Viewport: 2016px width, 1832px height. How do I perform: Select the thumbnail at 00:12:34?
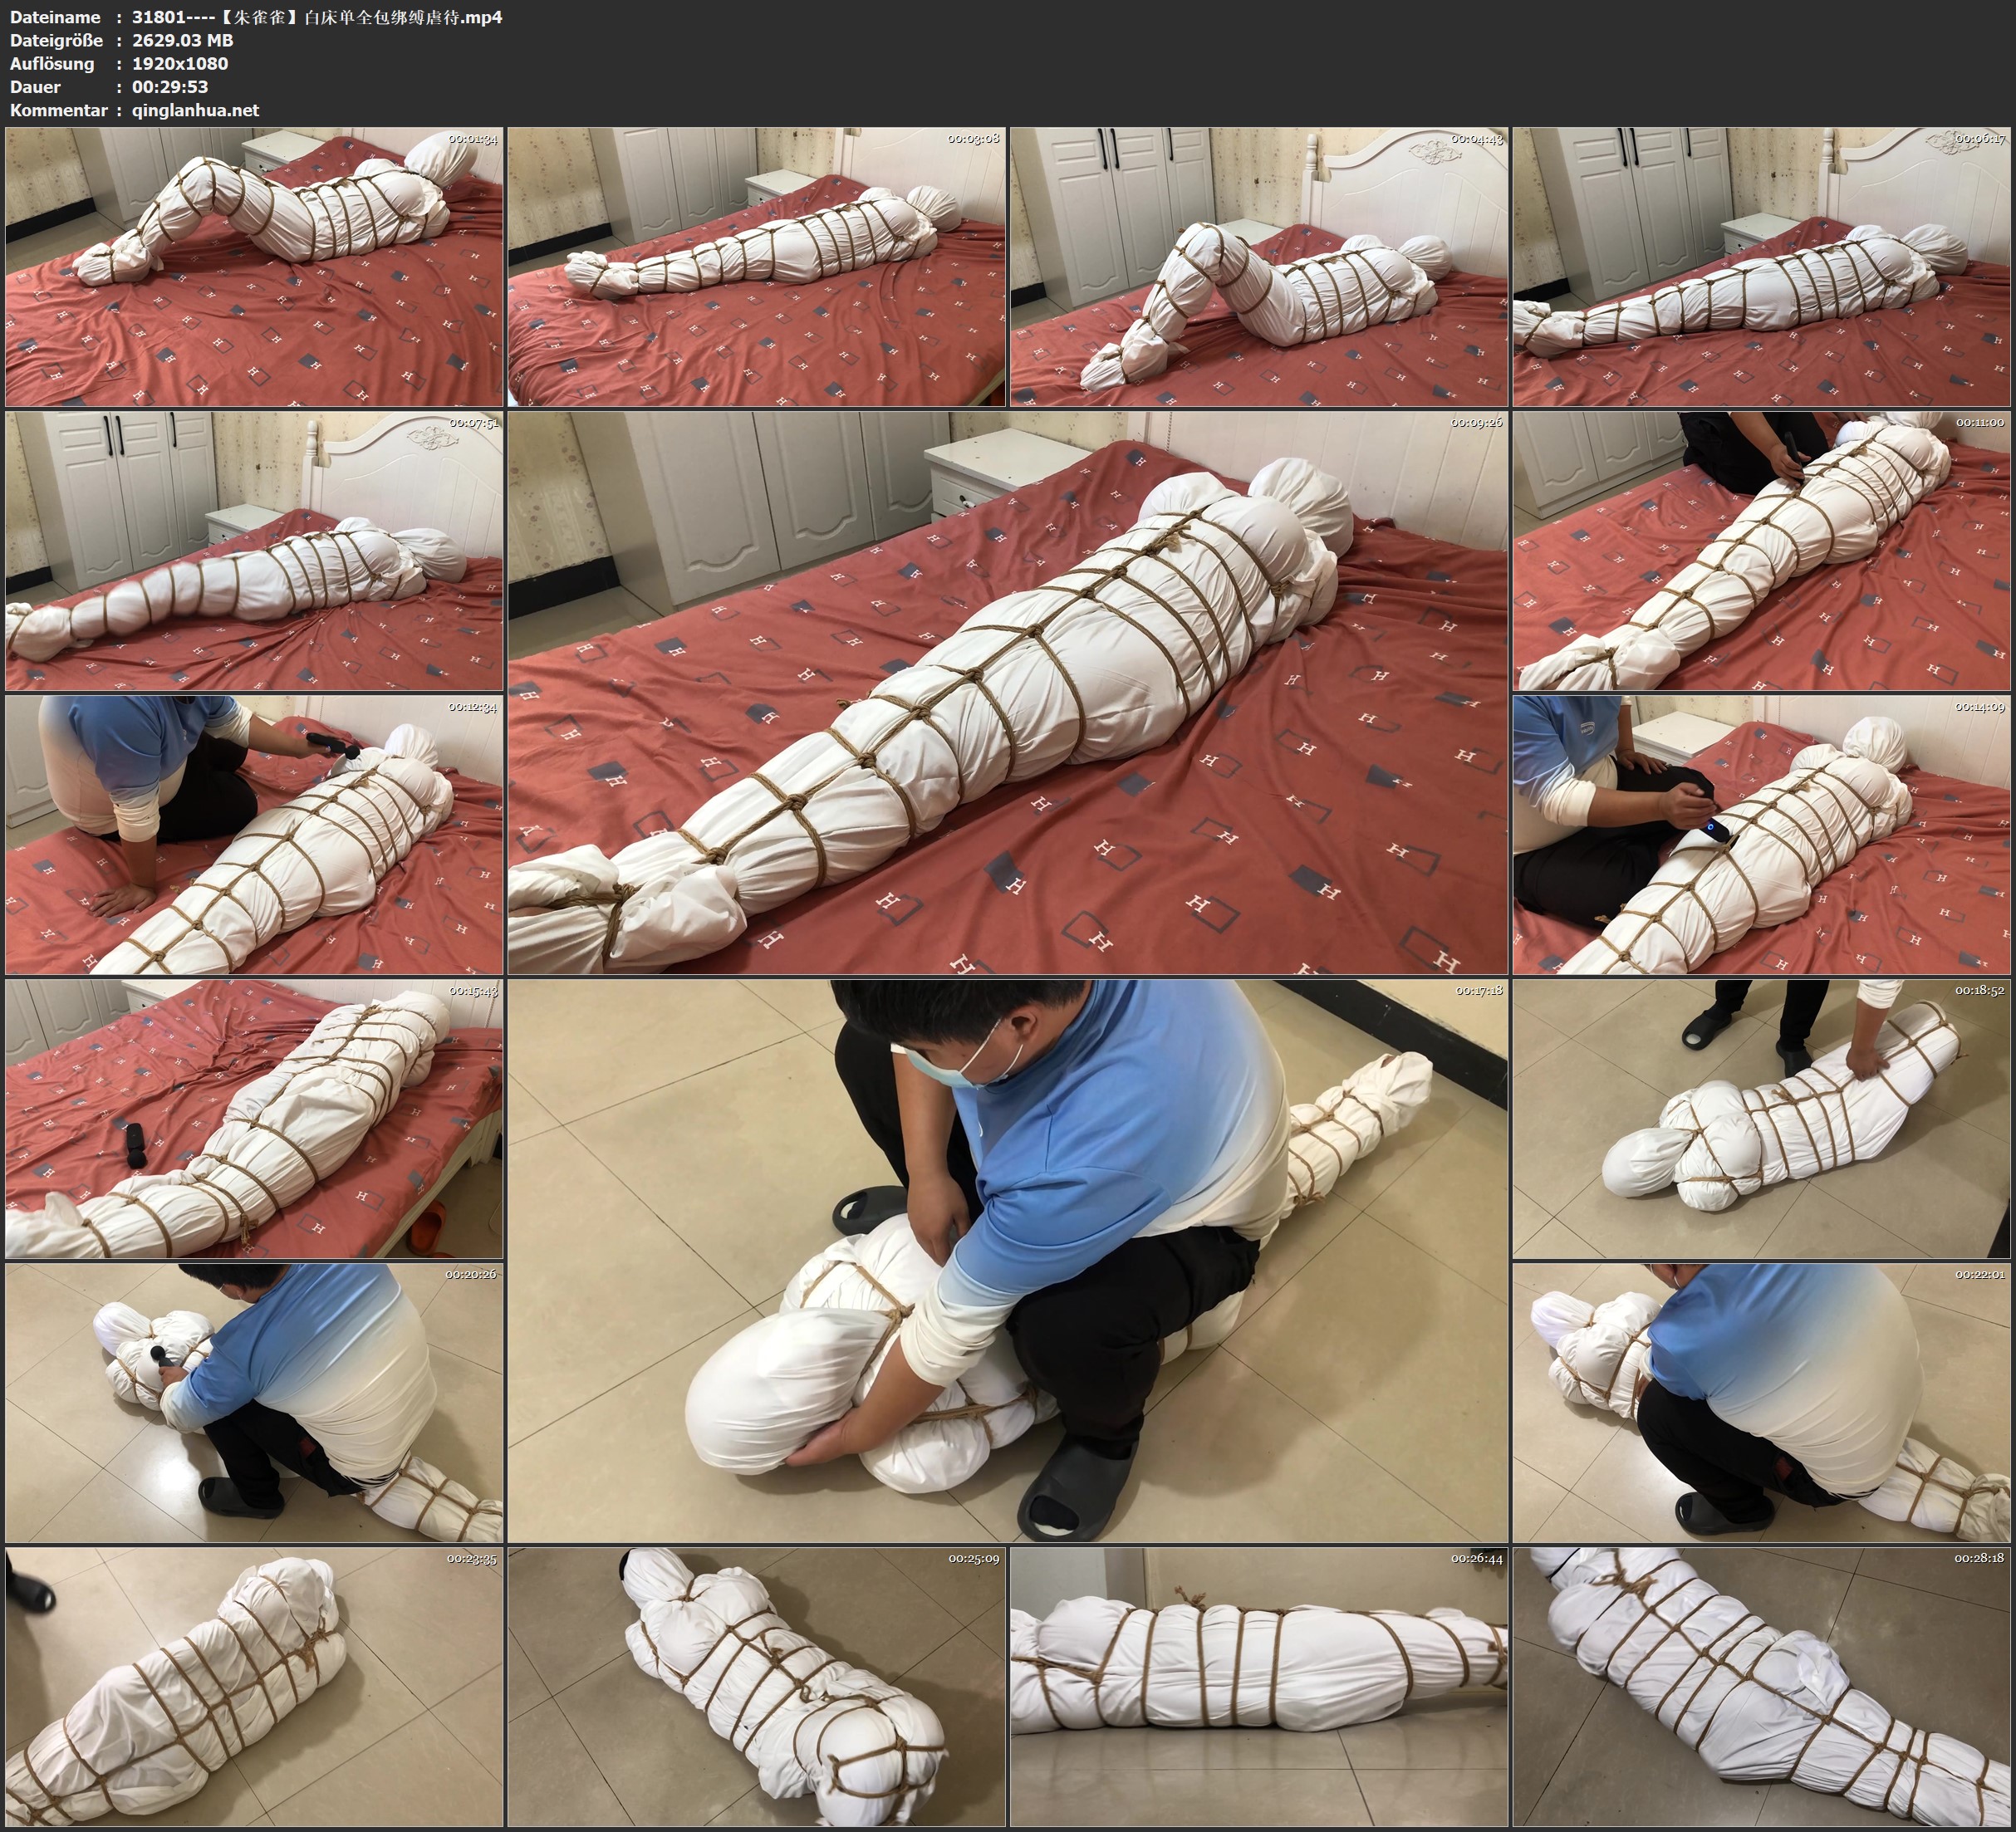(x=254, y=835)
